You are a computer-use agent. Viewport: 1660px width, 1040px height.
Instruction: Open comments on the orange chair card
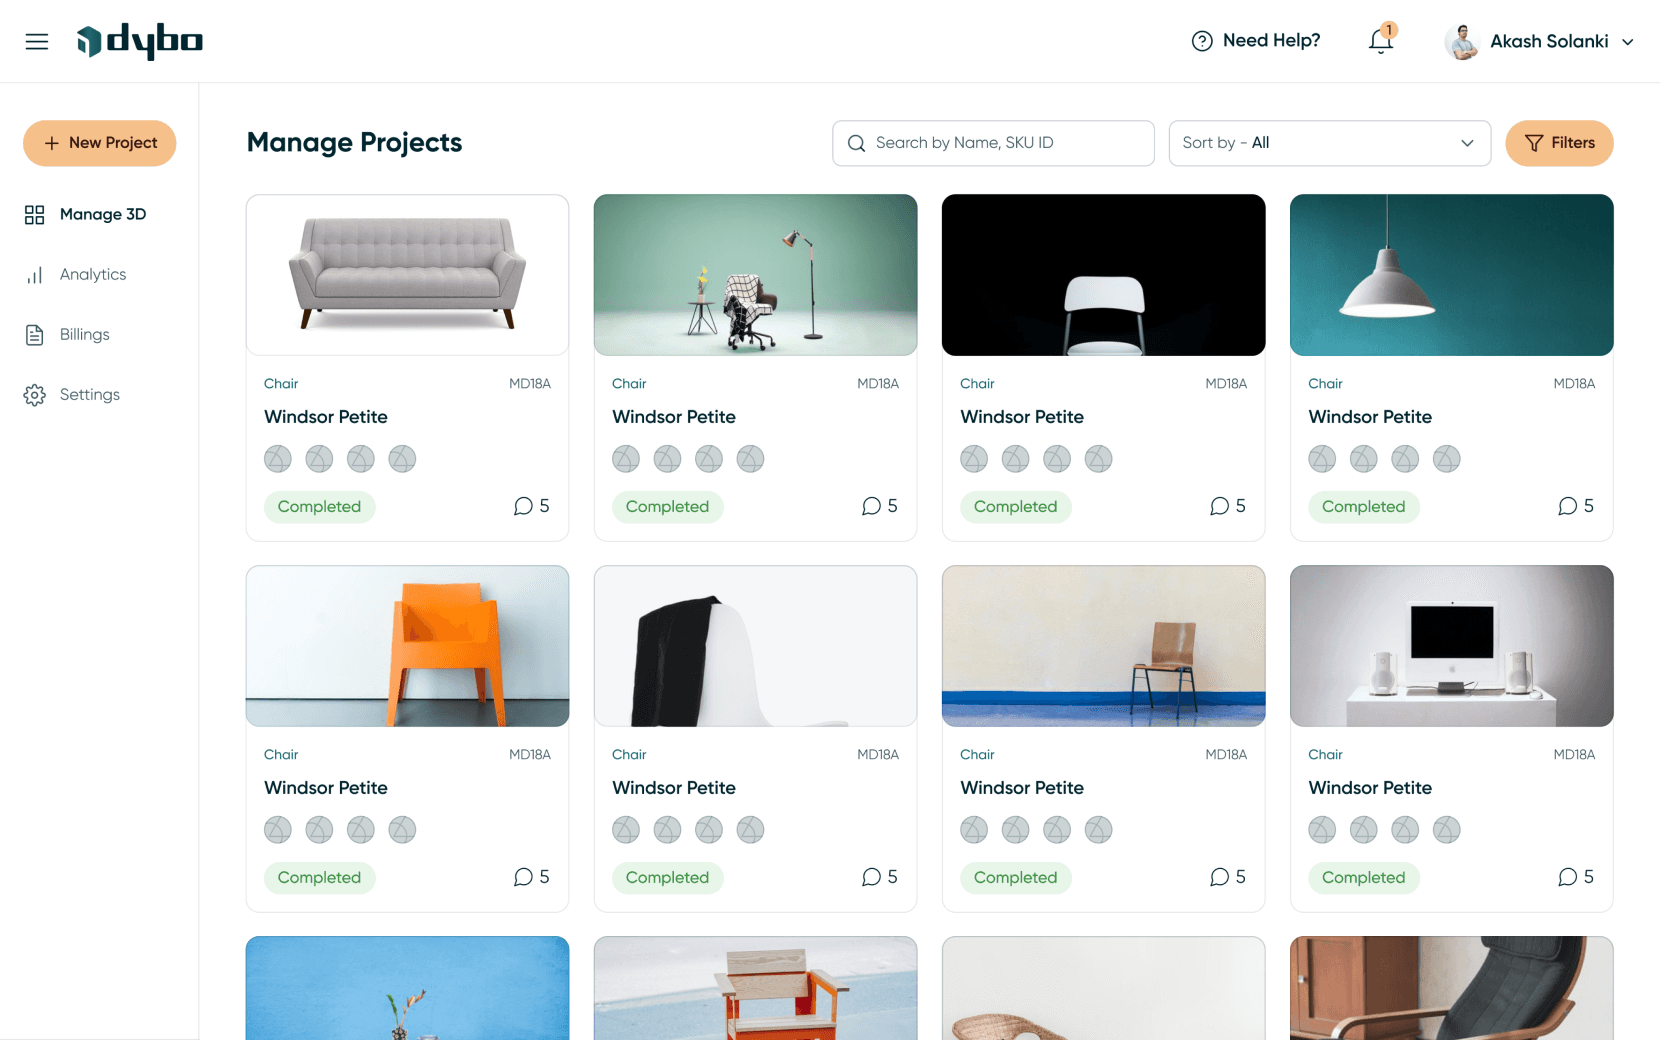531,877
